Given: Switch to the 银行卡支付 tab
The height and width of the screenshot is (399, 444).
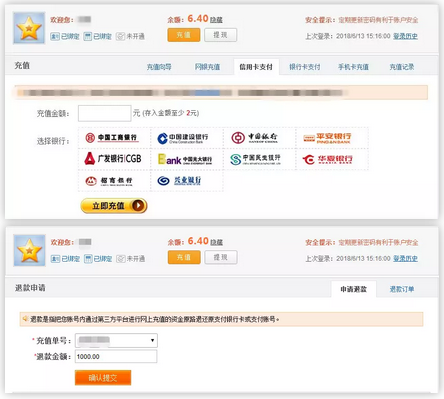Looking at the screenshot, I should click(305, 67).
